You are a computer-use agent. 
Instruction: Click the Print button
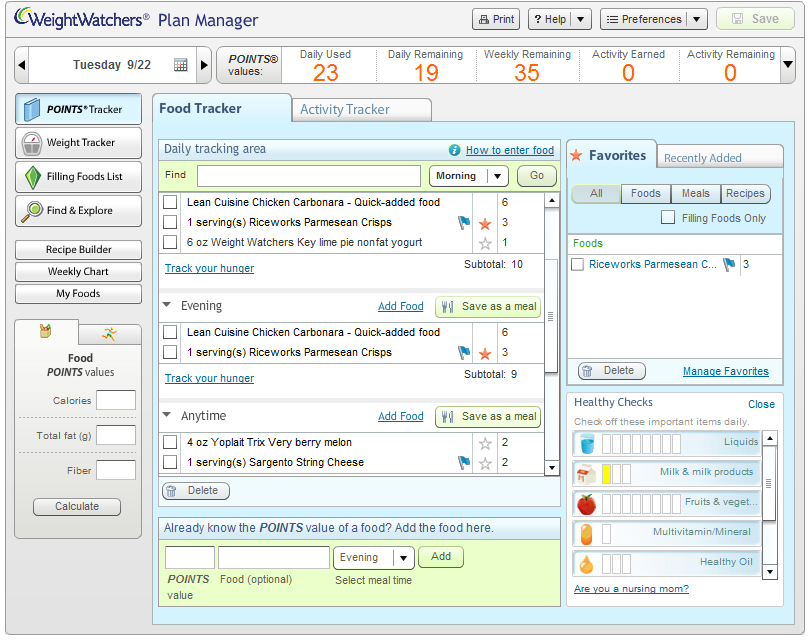(x=496, y=20)
